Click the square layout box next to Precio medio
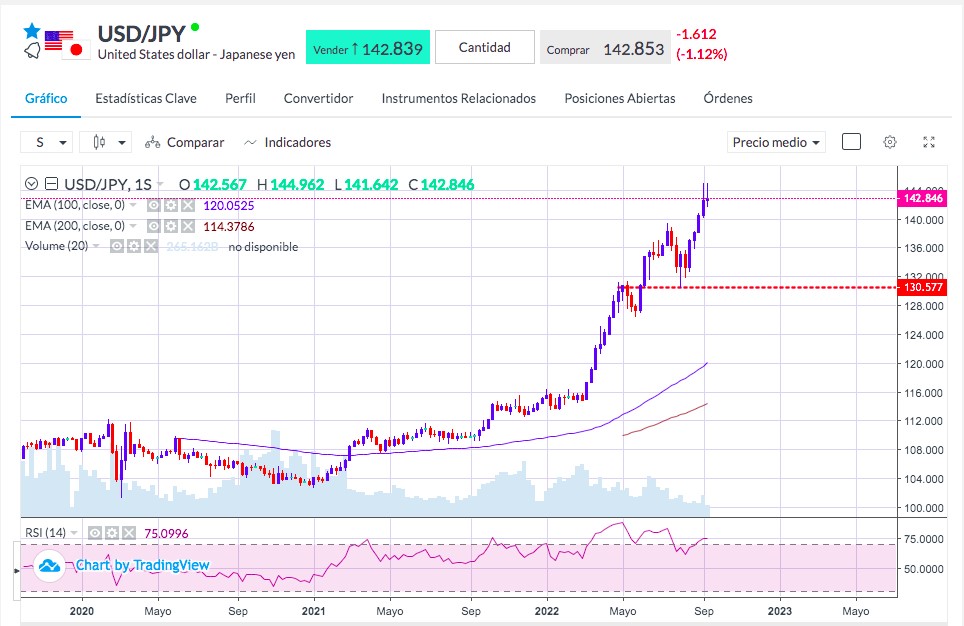Viewport: 964px width, 626px height. coord(851,142)
